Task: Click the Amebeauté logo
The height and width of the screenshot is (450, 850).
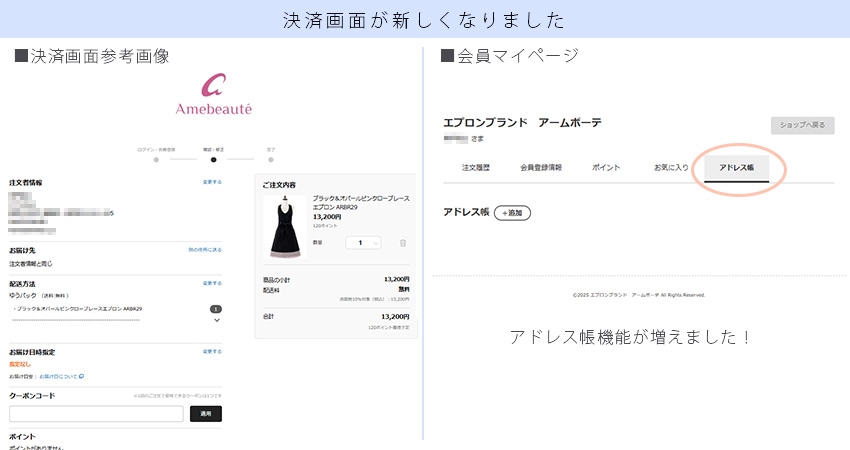Action: [x=213, y=99]
